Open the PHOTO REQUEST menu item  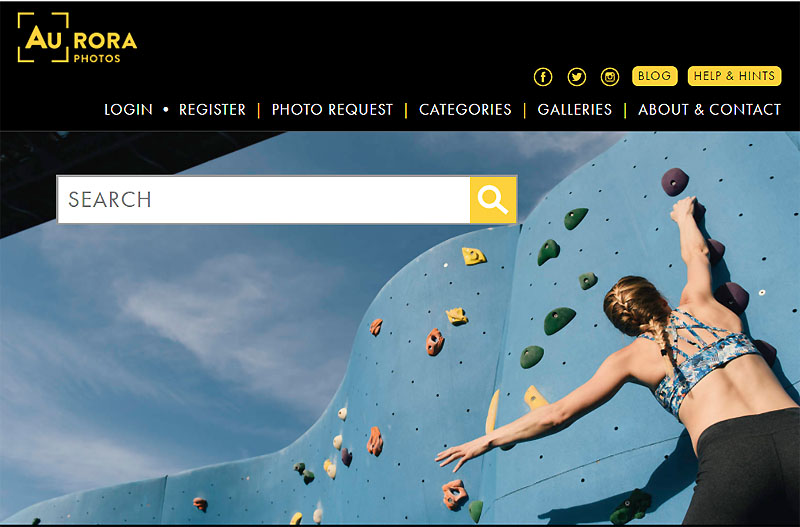click(x=332, y=110)
